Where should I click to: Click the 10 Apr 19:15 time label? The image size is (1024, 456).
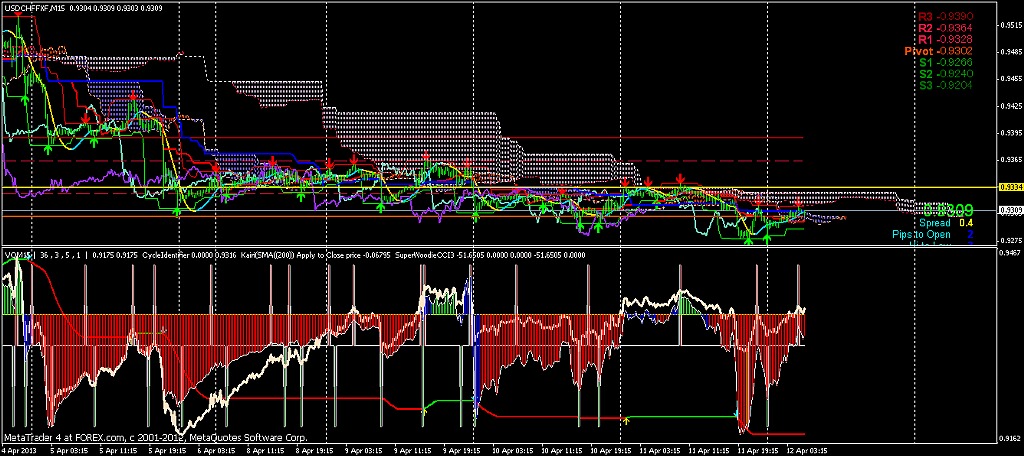tap(611, 449)
